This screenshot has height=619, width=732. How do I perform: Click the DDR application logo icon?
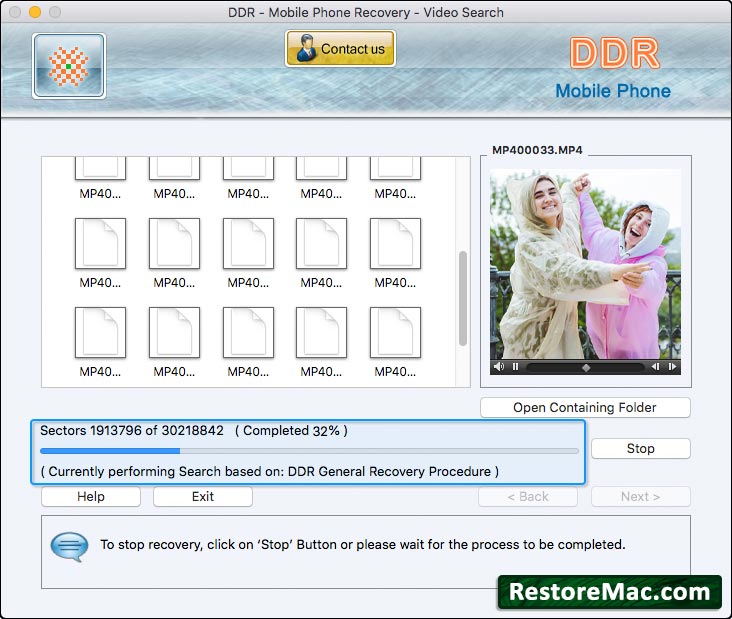pos(69,66)
